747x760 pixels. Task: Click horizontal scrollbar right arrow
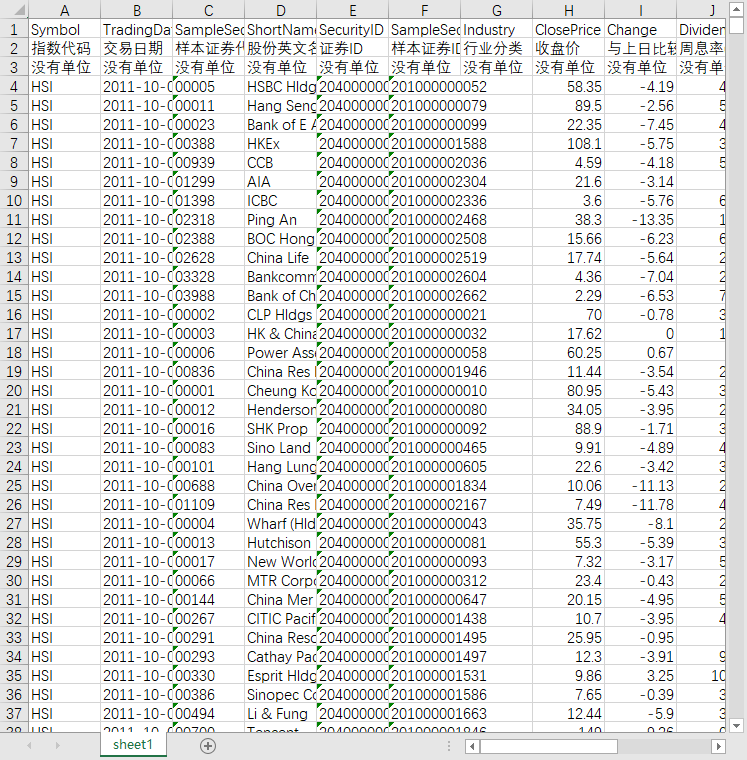pos(718,746)
